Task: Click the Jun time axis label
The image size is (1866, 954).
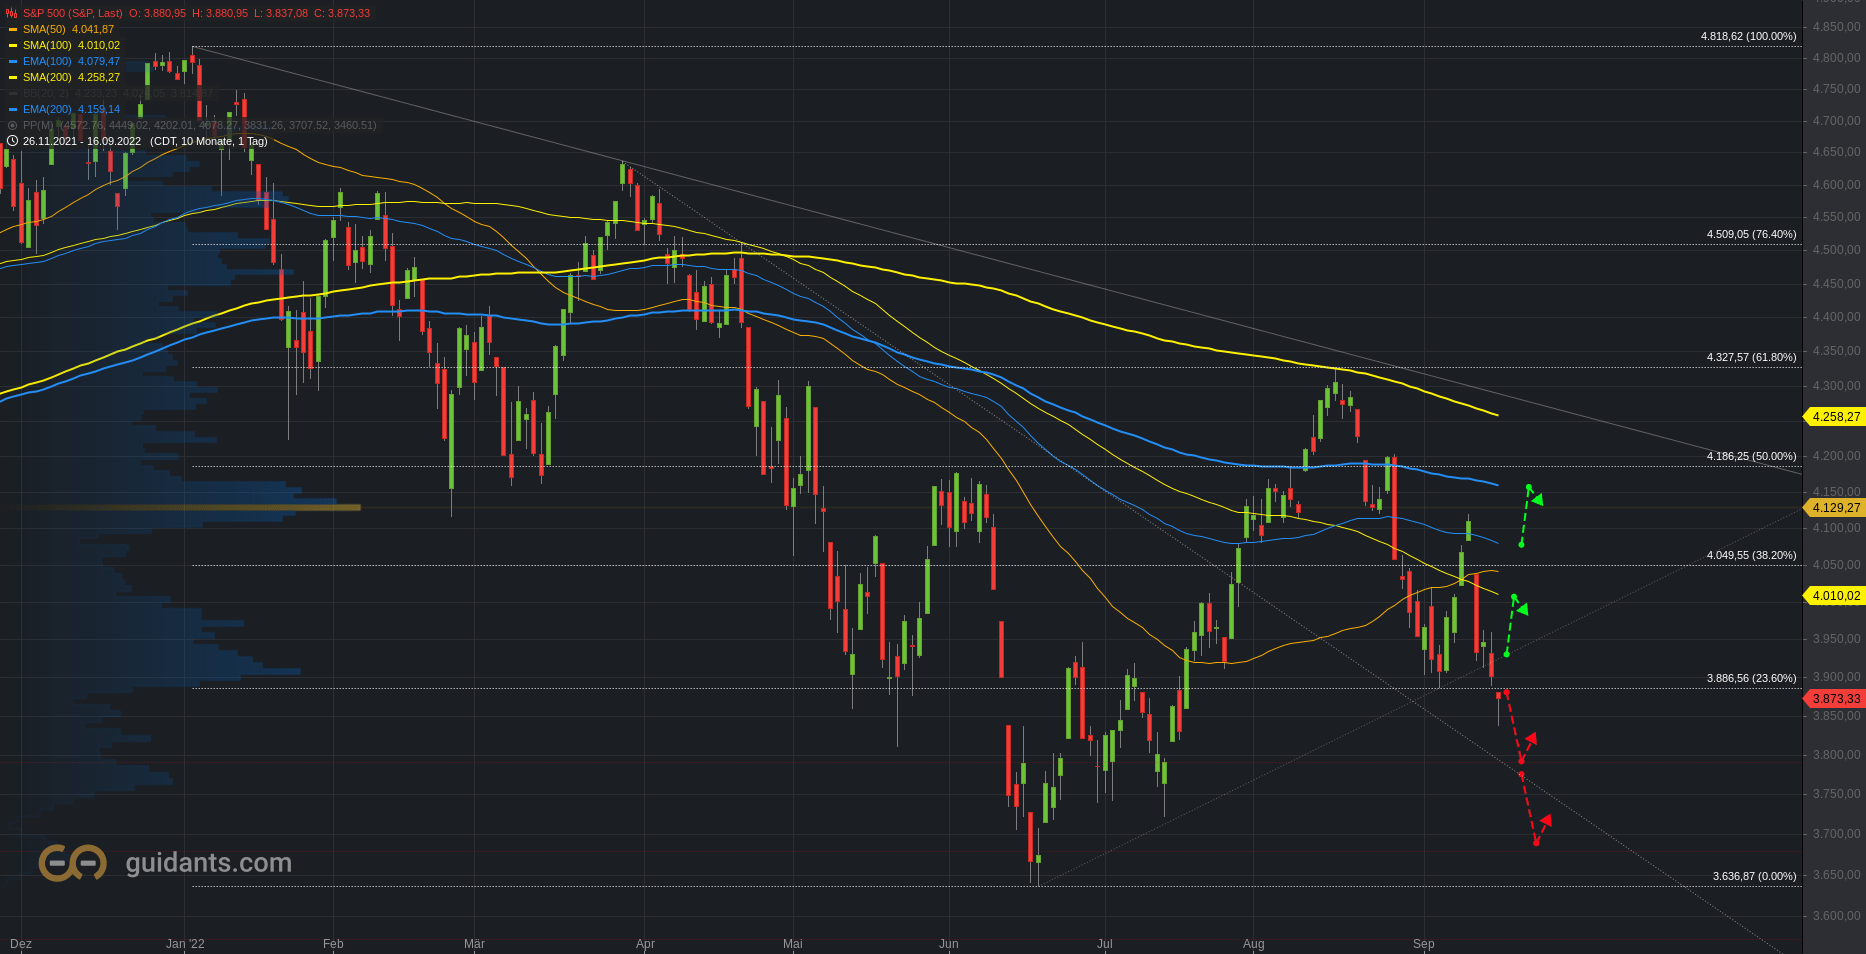Action: pos(948,944)
